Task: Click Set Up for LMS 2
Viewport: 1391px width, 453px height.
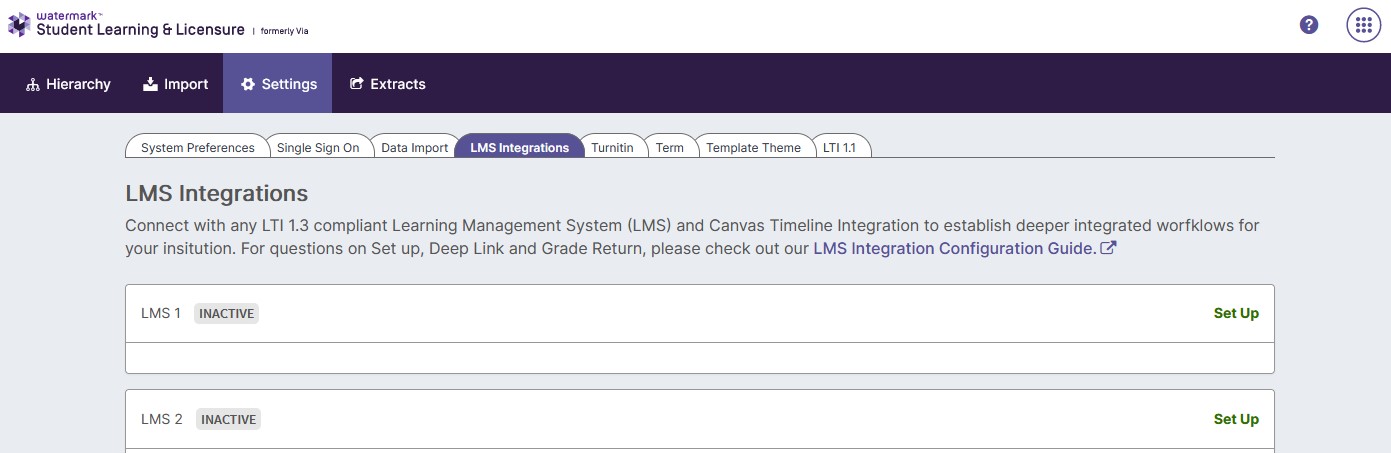Action: point(1236,419)
